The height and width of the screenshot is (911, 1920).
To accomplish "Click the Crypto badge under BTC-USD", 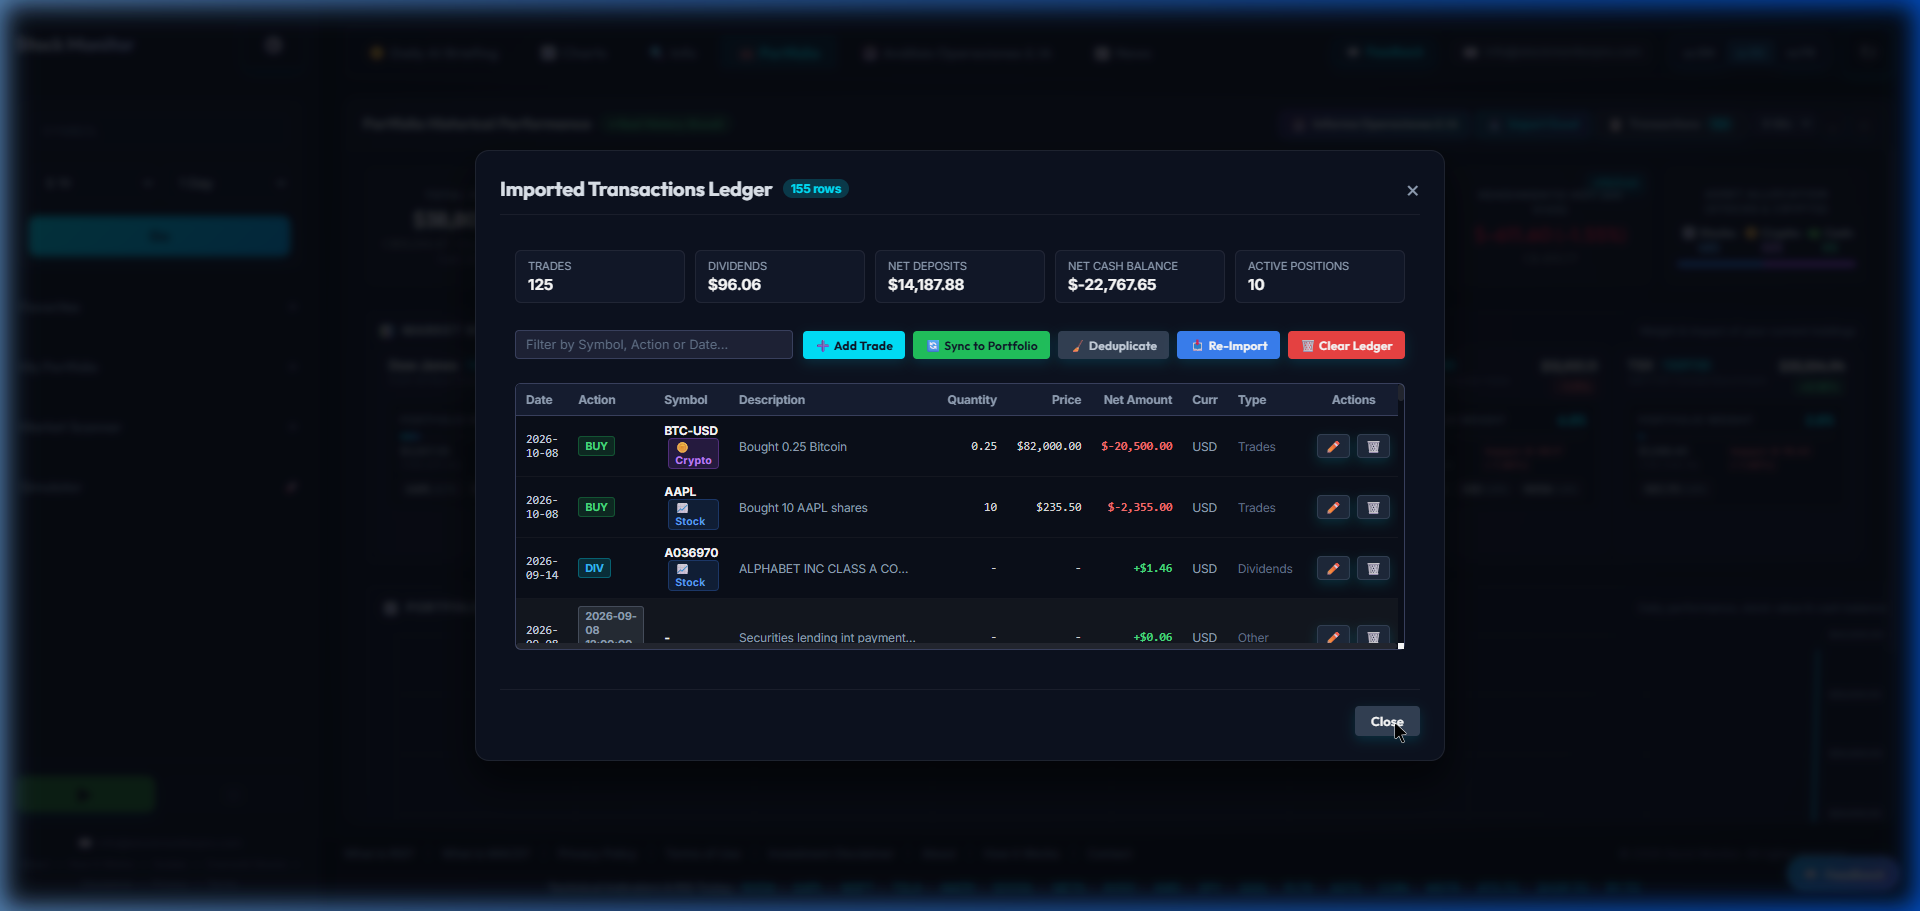I will pos(693,454).
